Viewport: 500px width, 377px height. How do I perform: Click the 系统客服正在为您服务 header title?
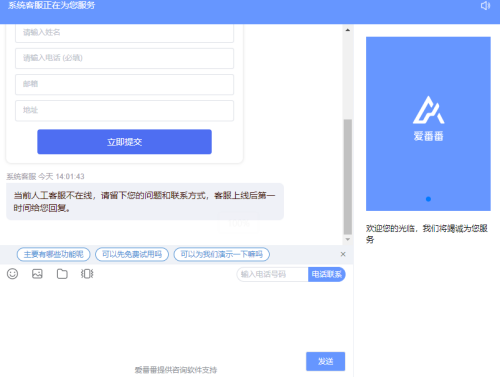(x=51, y=5)
